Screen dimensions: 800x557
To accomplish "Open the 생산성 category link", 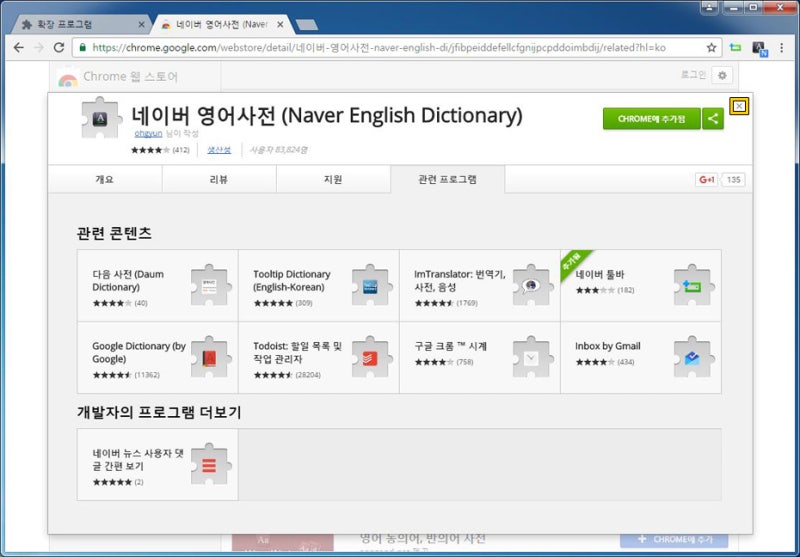I will coord(219,149).
